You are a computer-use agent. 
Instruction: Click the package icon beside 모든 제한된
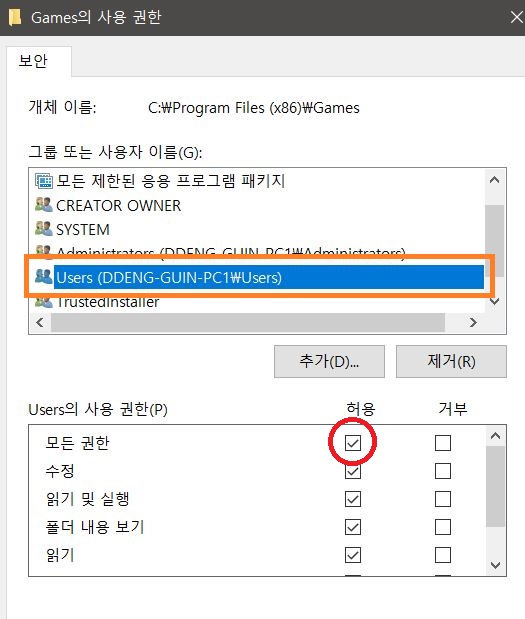(x=43, y=181)
